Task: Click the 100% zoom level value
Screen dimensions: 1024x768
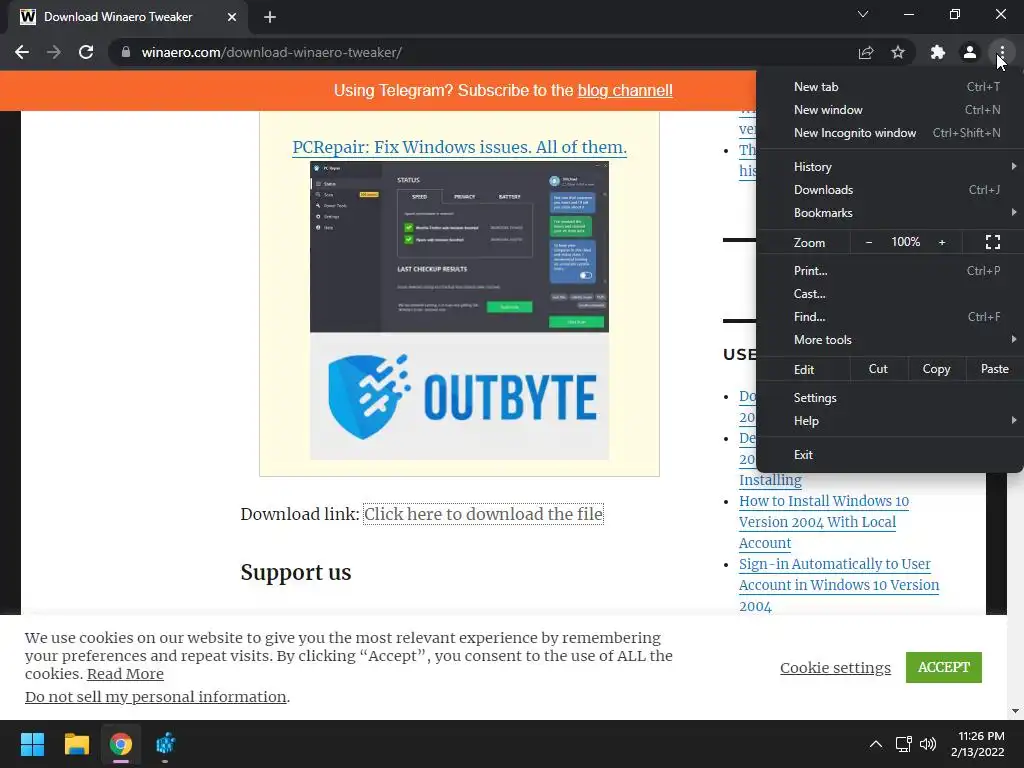Action: (x=905, y=242)
